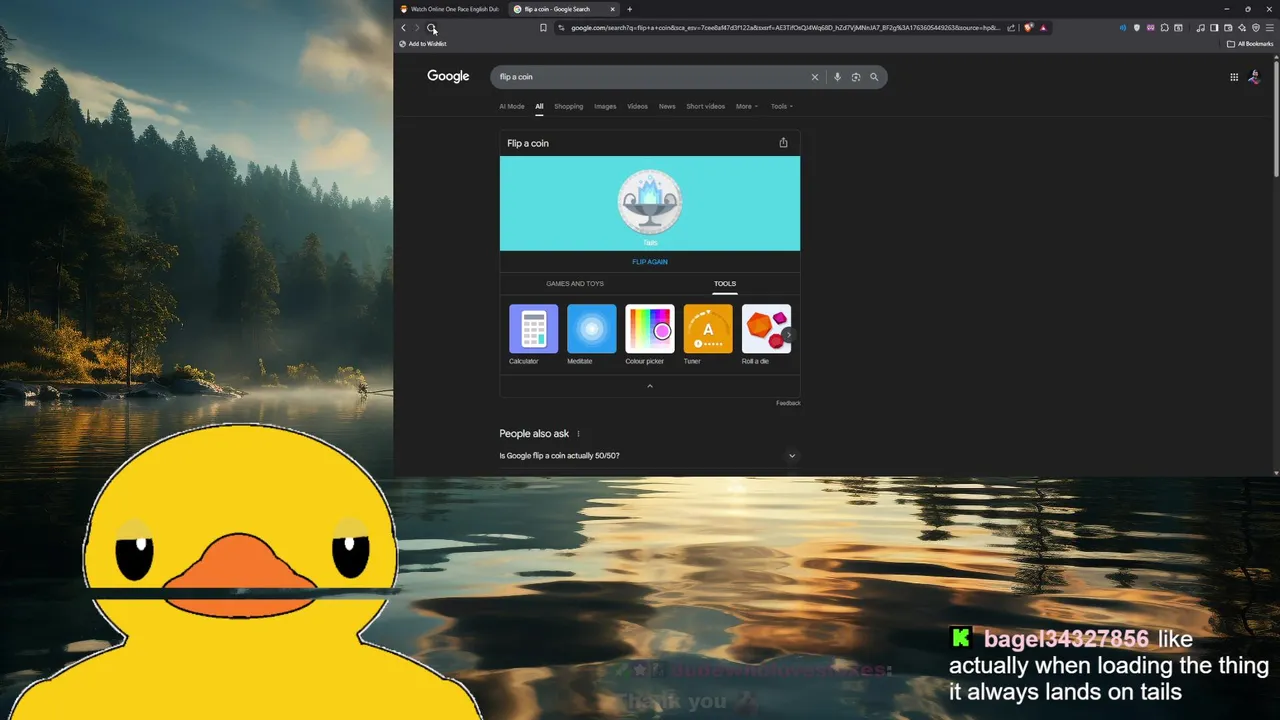Clear the search box with the X icon
1280x720 pixels.
pos(814,77)
